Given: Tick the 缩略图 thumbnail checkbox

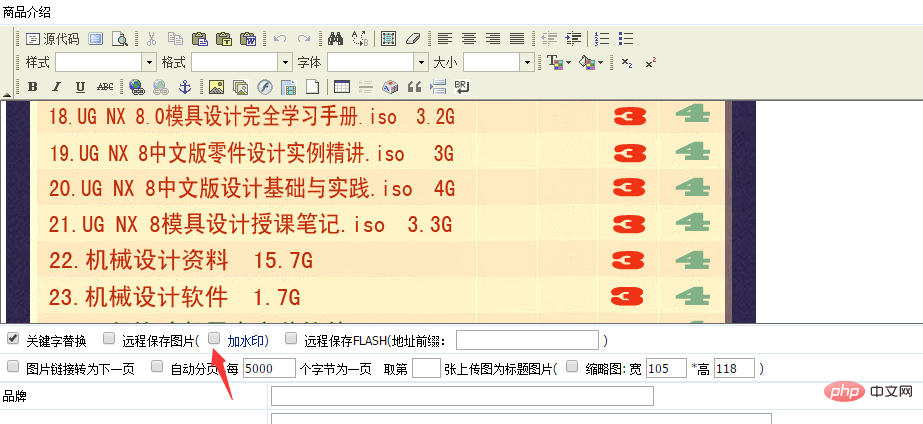Looking at the screenshot, I should (572, 366).
